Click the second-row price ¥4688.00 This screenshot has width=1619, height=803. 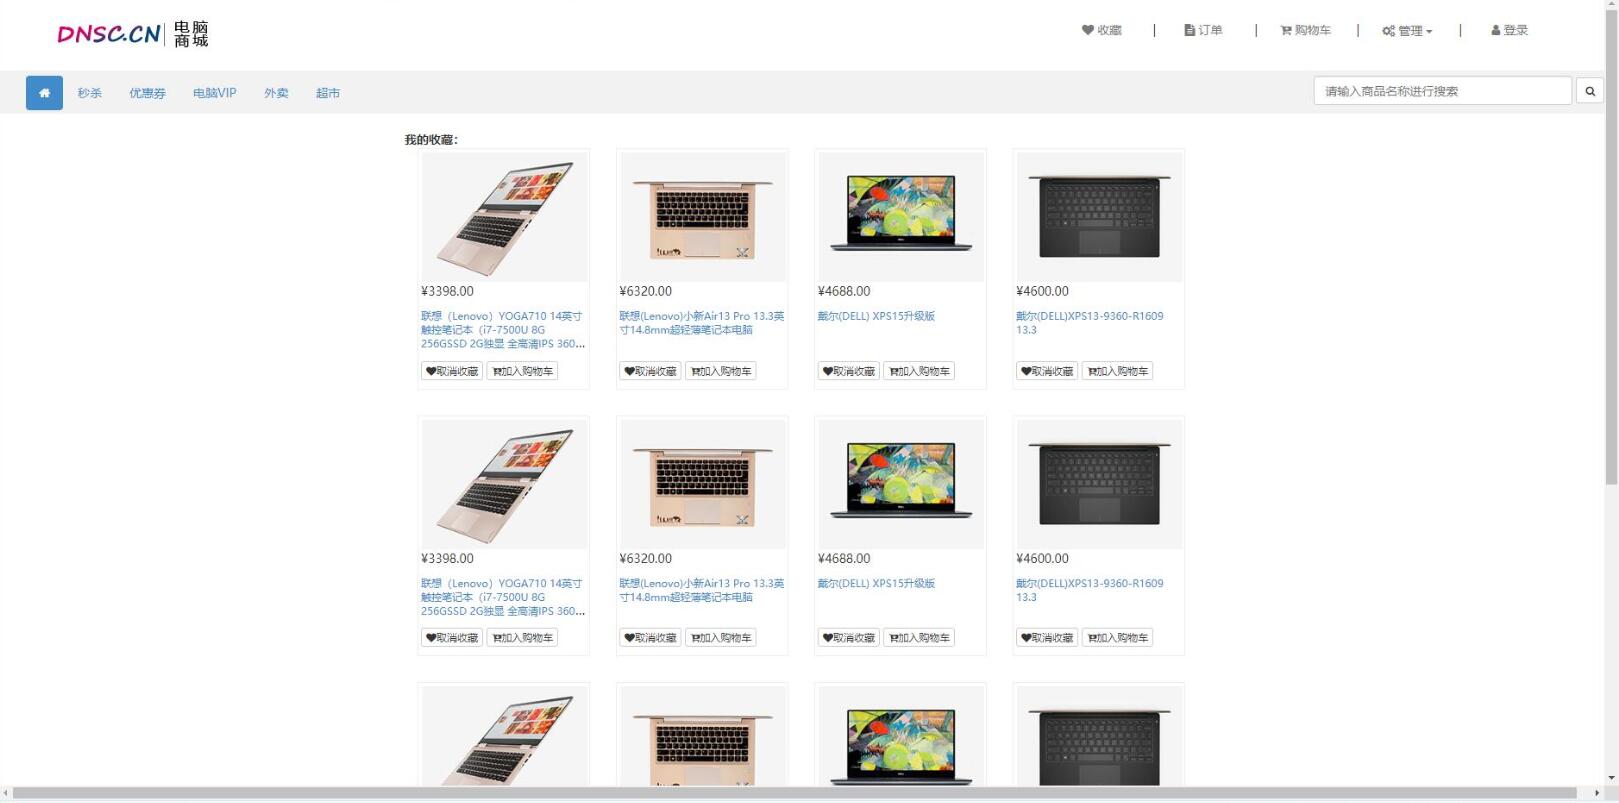tap(844, 558)
